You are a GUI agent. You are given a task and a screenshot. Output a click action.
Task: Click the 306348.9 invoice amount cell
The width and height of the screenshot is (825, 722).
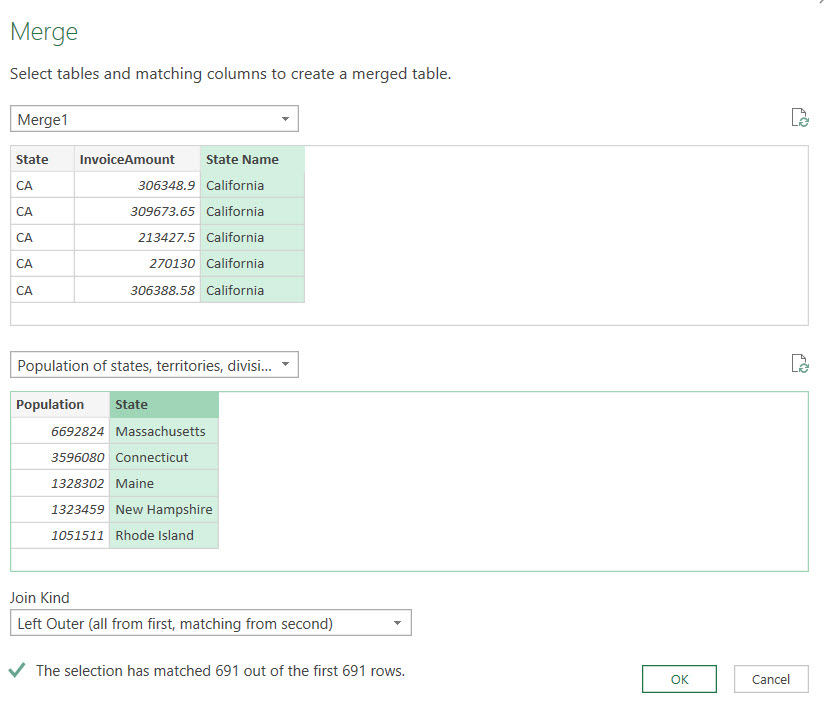136,185
